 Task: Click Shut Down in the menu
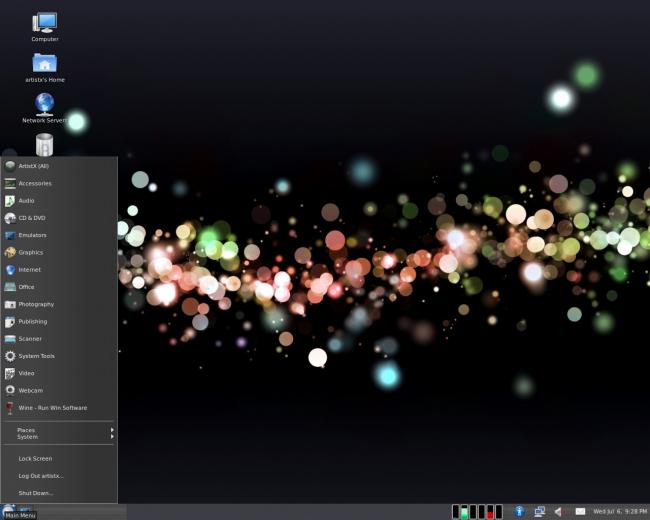point(59,493)
